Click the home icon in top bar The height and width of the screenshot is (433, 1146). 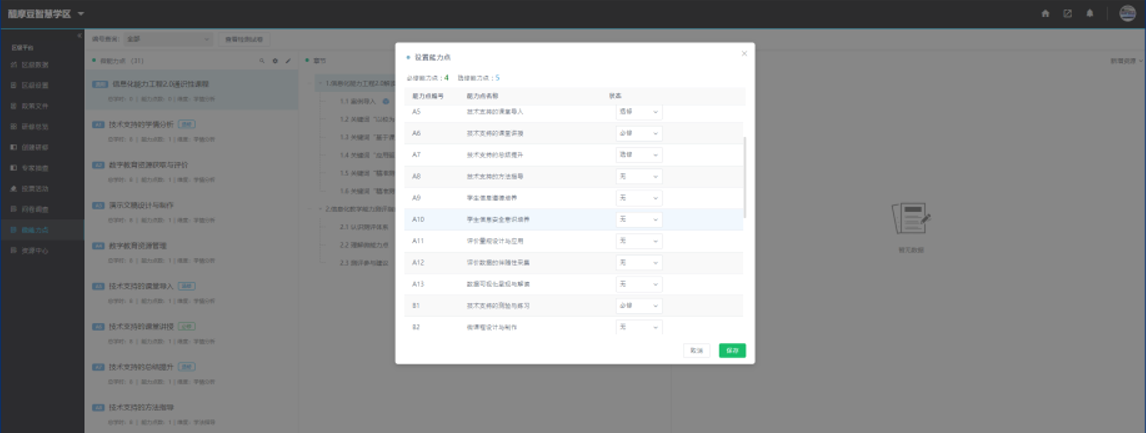(x=1045, y=13)
